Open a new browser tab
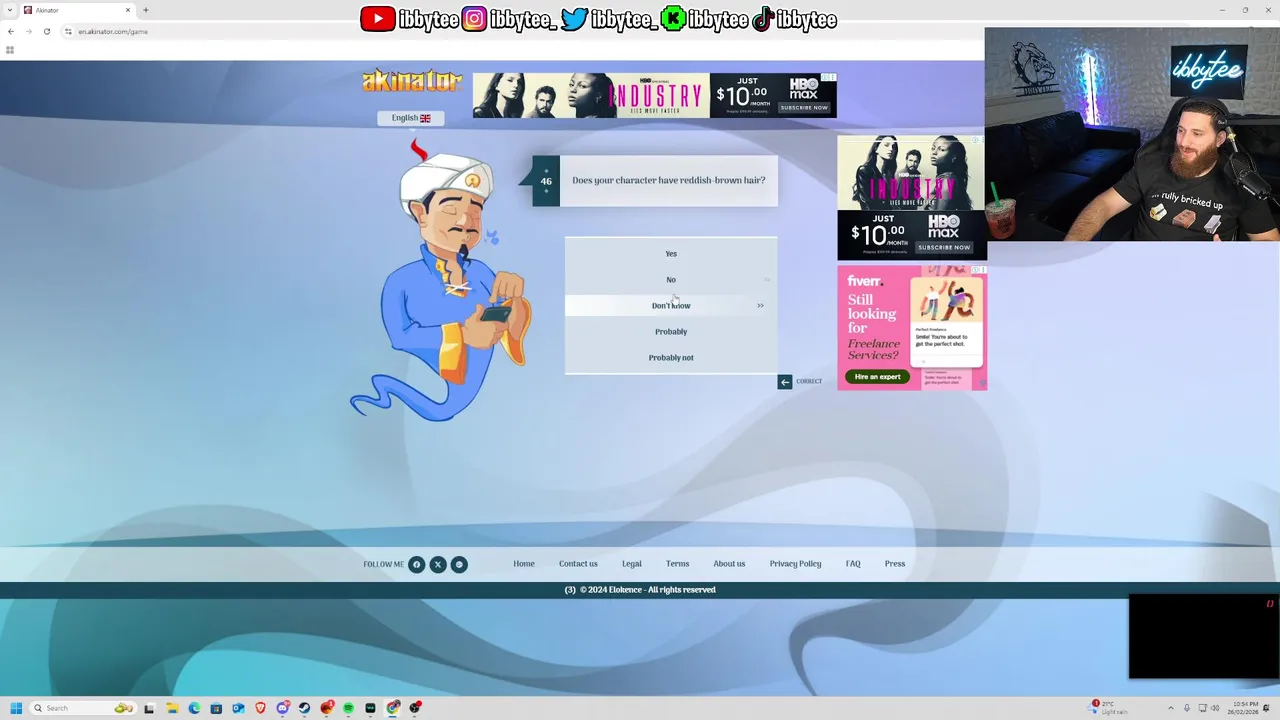The height and width of the screenshot is (720, 1280). (146, 10)
